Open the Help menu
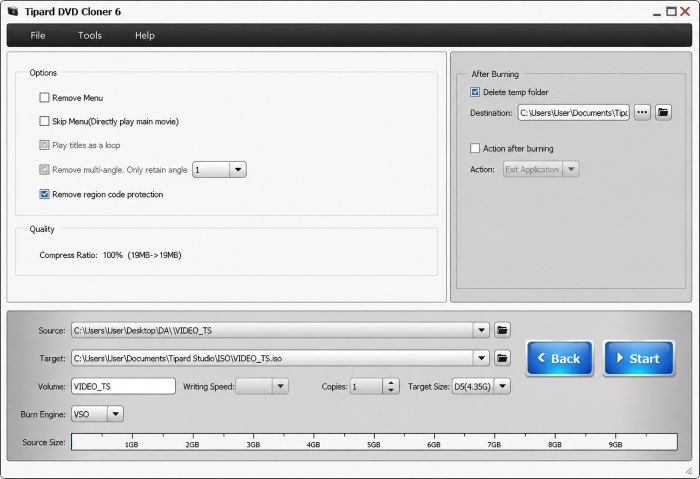The image size is (700, 479). click(145, 35)
